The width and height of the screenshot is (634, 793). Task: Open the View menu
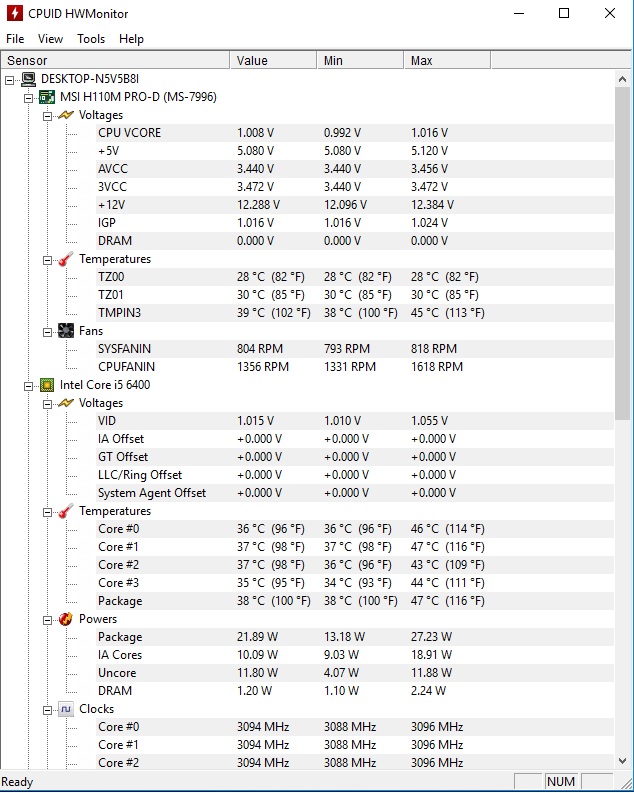tap(50, 39)
